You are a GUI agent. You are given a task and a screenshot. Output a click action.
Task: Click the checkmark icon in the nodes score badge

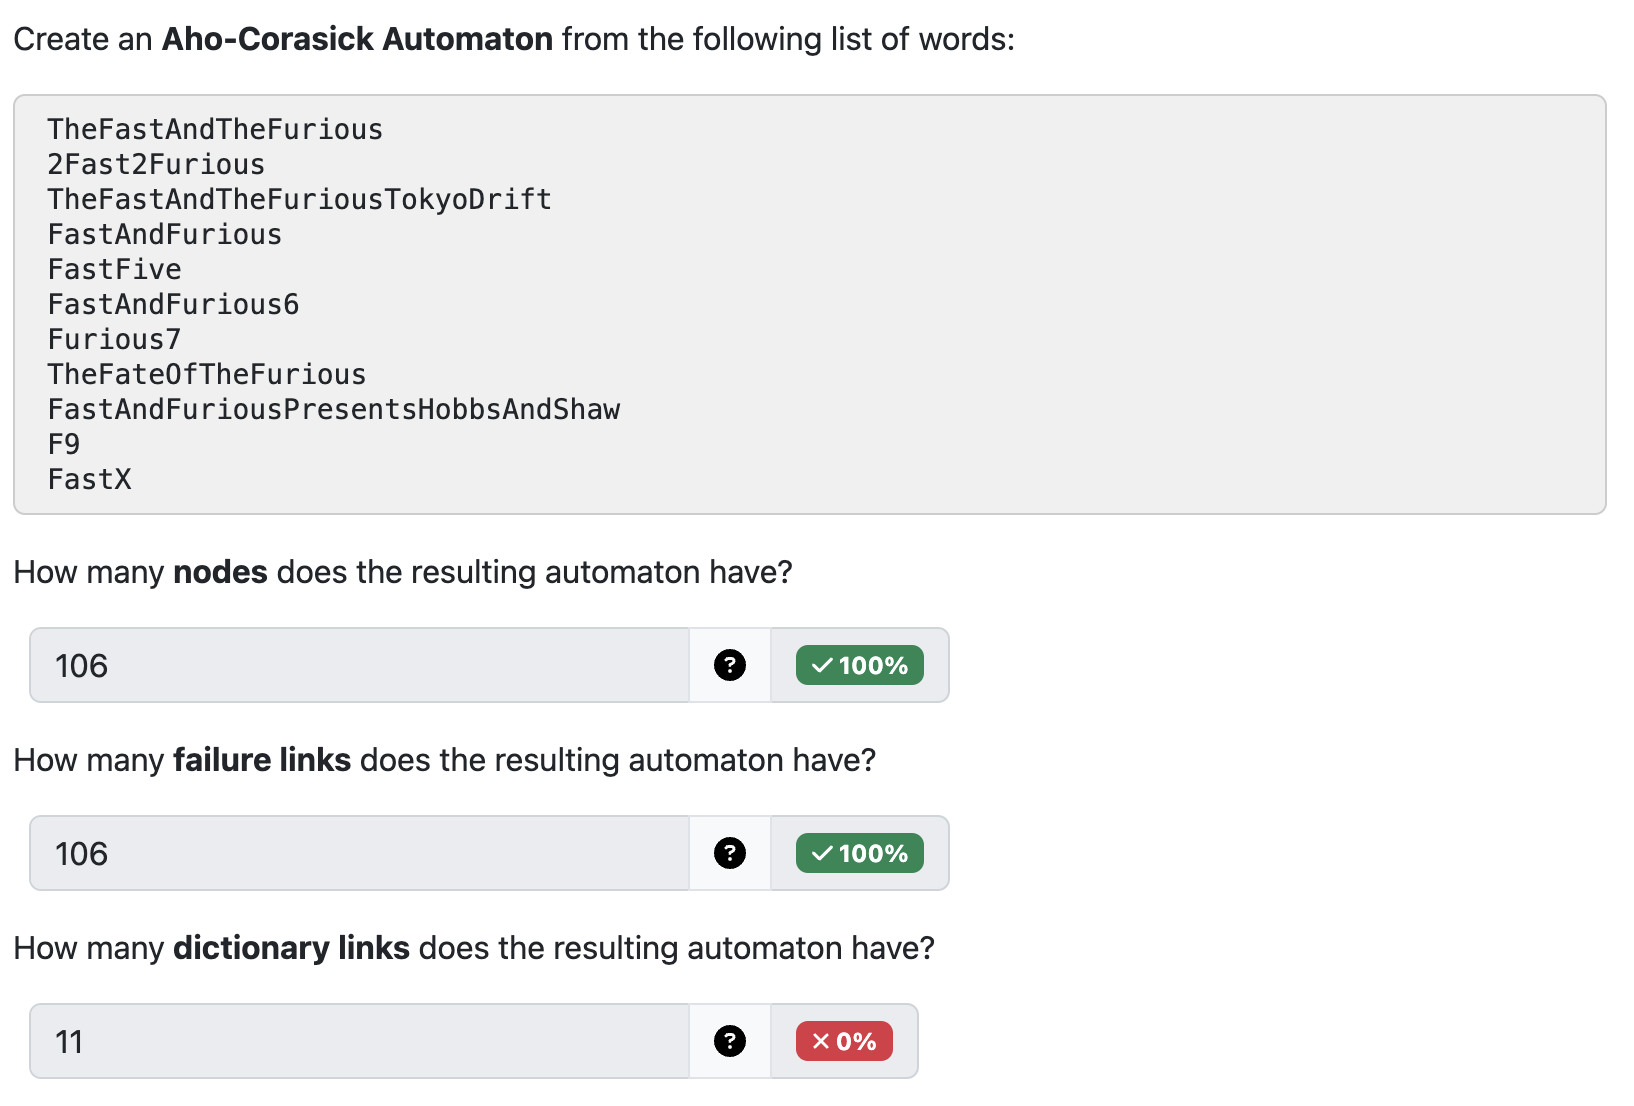pyautogui.click(x=823, y=665)
